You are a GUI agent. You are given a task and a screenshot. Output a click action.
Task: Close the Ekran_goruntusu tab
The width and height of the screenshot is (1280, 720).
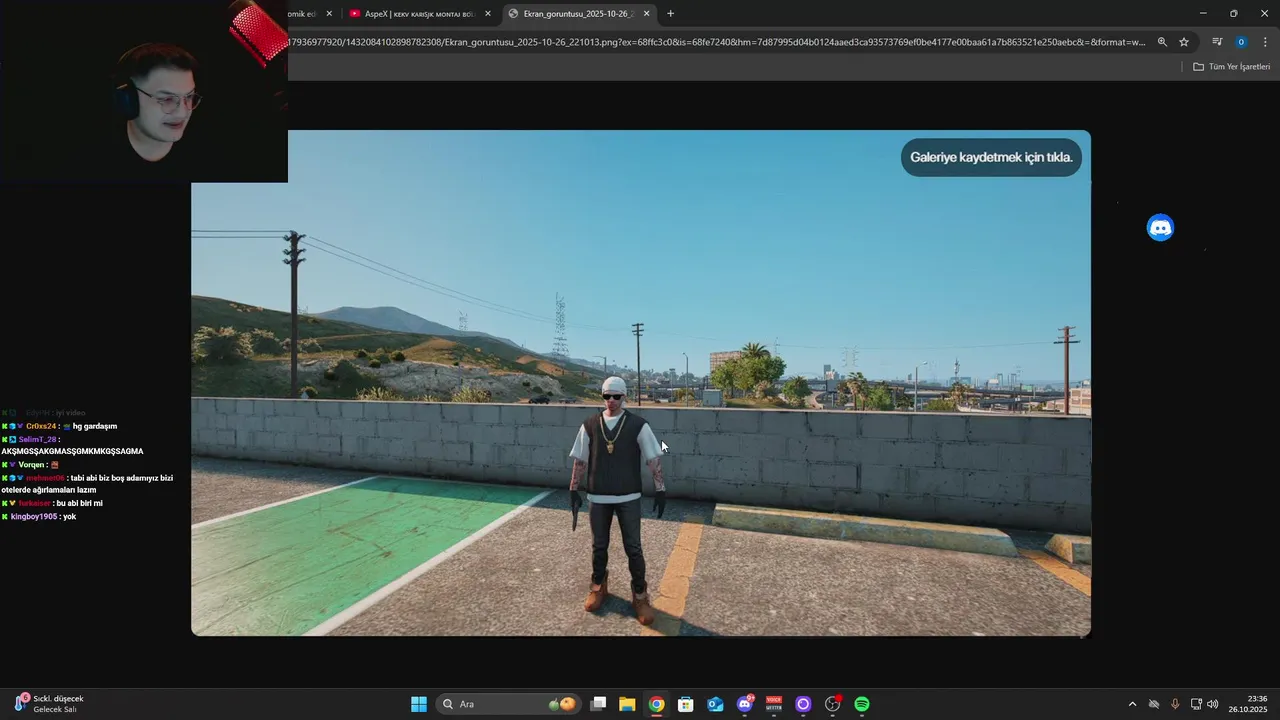tap(646, 14)
